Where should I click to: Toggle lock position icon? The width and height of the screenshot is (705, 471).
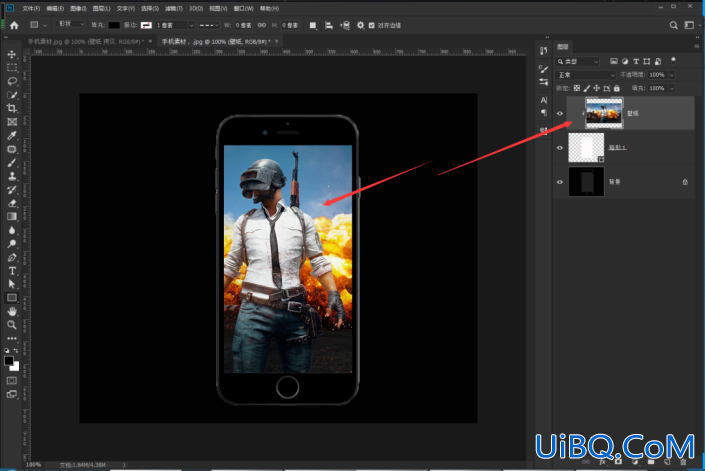click(597, 88)
